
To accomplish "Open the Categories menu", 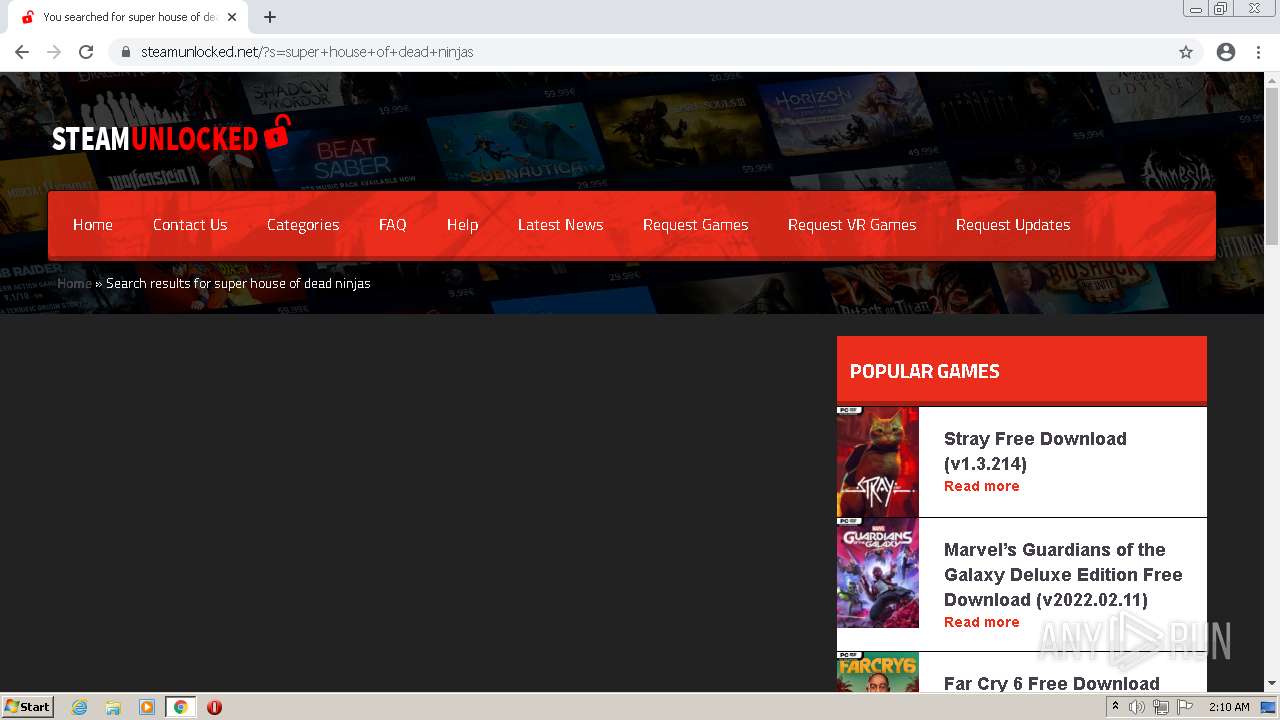I will click(x=303, y=225).
